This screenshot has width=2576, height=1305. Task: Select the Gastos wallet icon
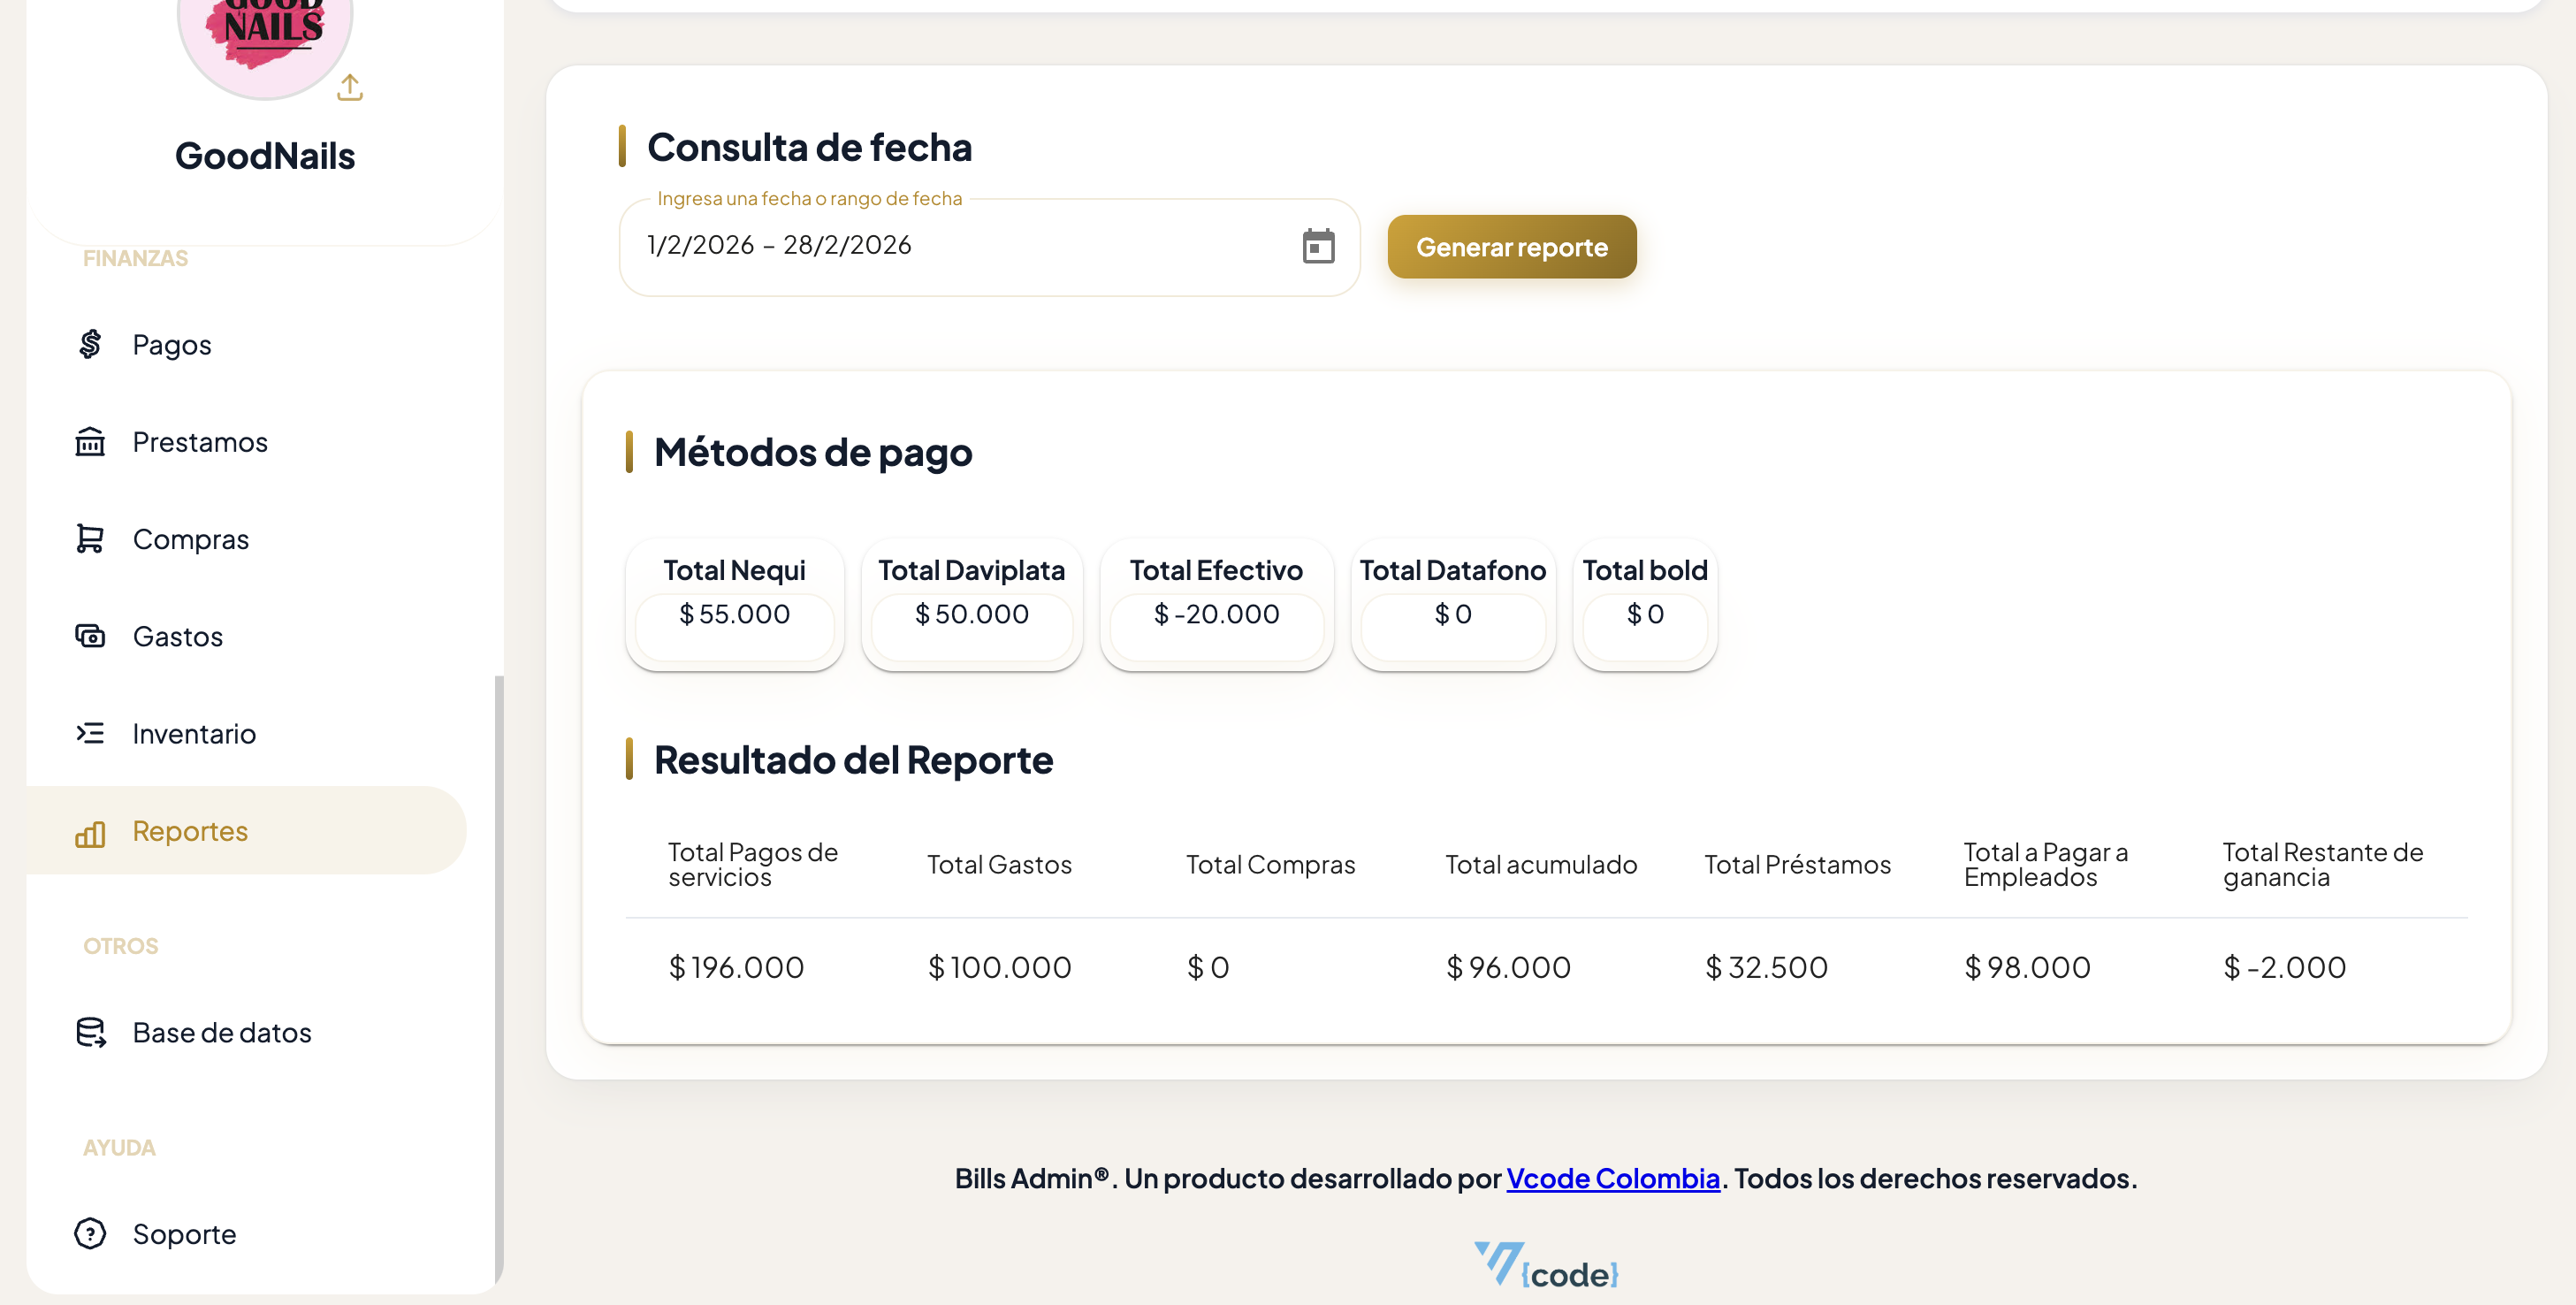(90, 636)
